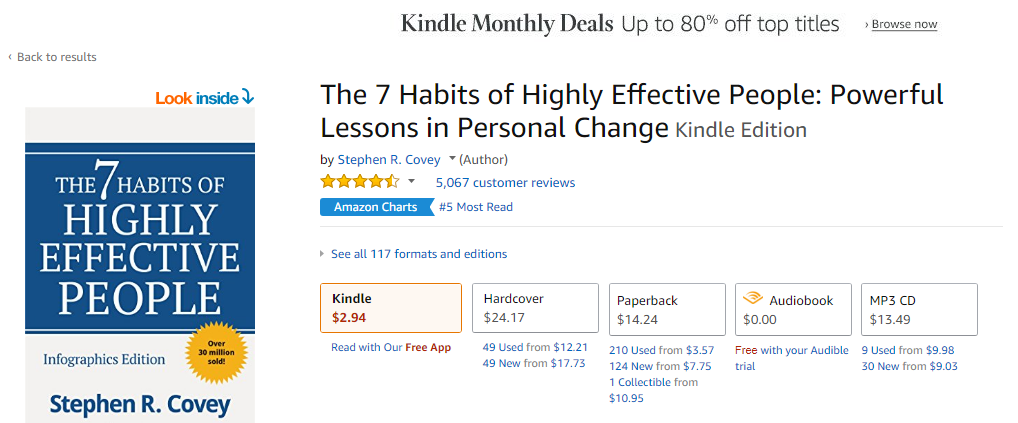
Task: Click Browse now for Kindle Monthly Deals
Action: [x=904, y=24]
